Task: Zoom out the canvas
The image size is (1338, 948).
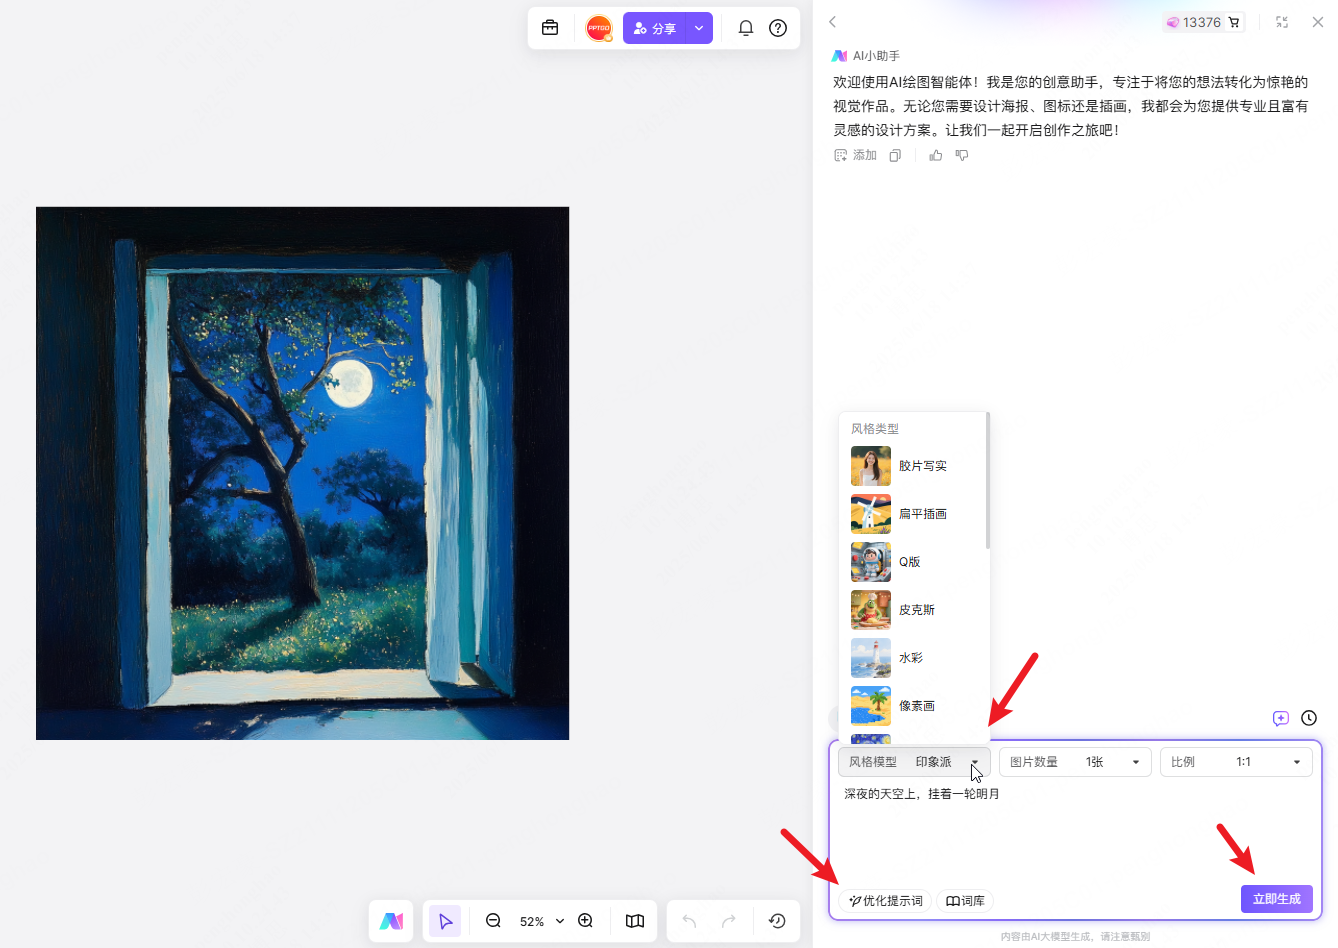Action: pos(493,921)
